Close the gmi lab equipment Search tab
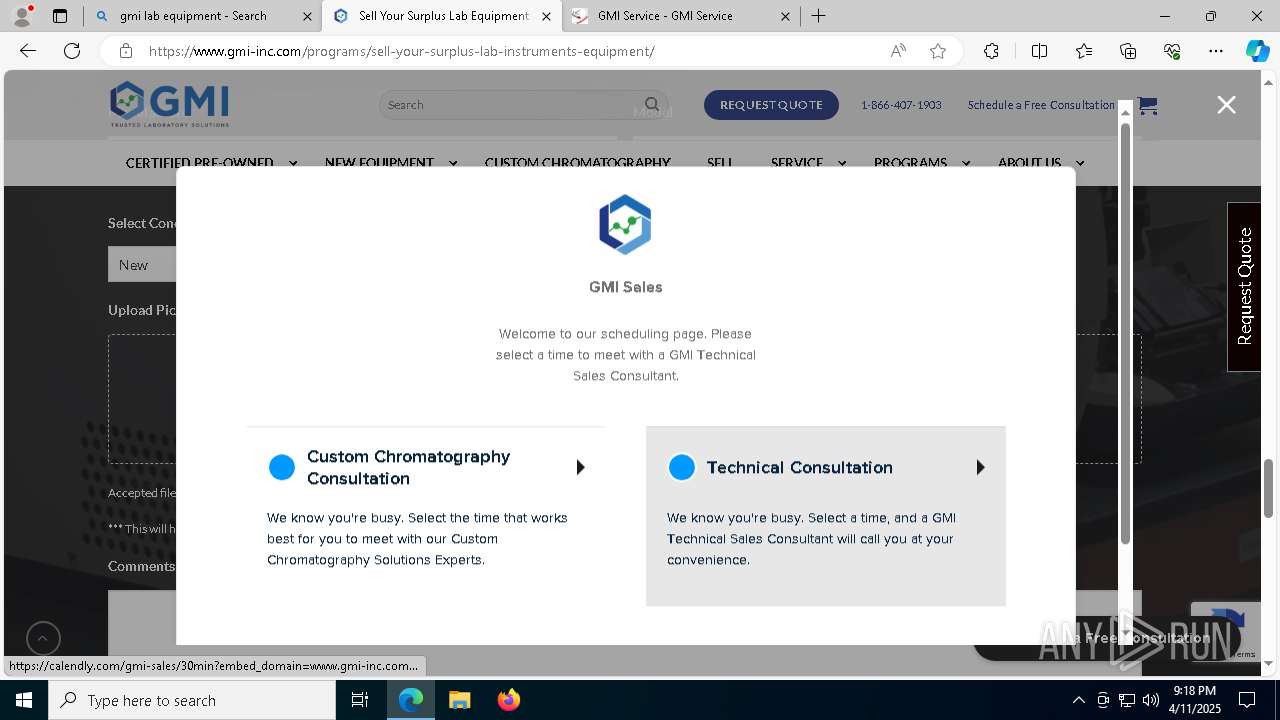 coord(306,16)
